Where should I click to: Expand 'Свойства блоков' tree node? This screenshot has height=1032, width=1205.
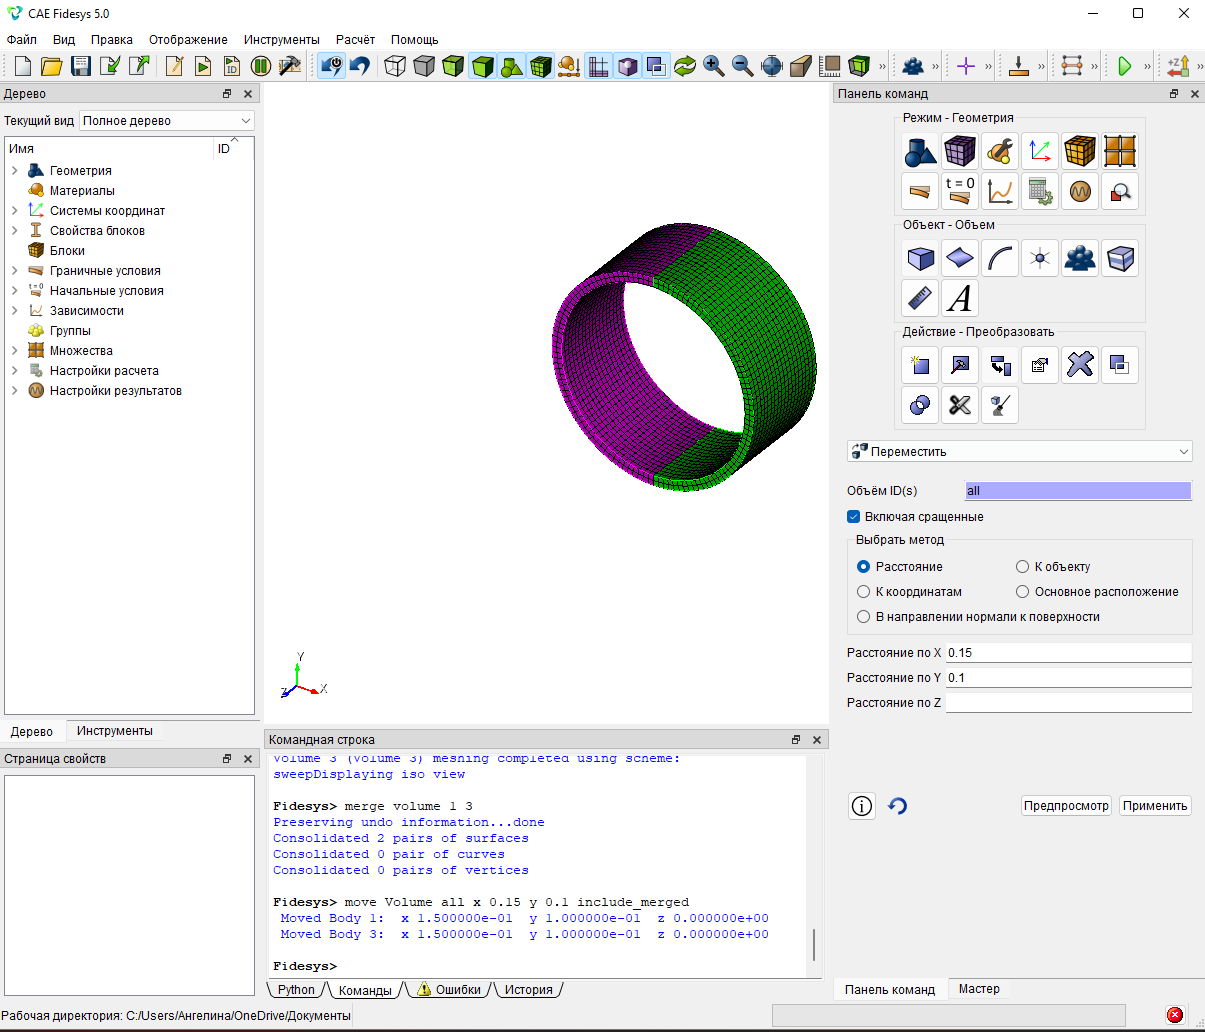point(15,231)
